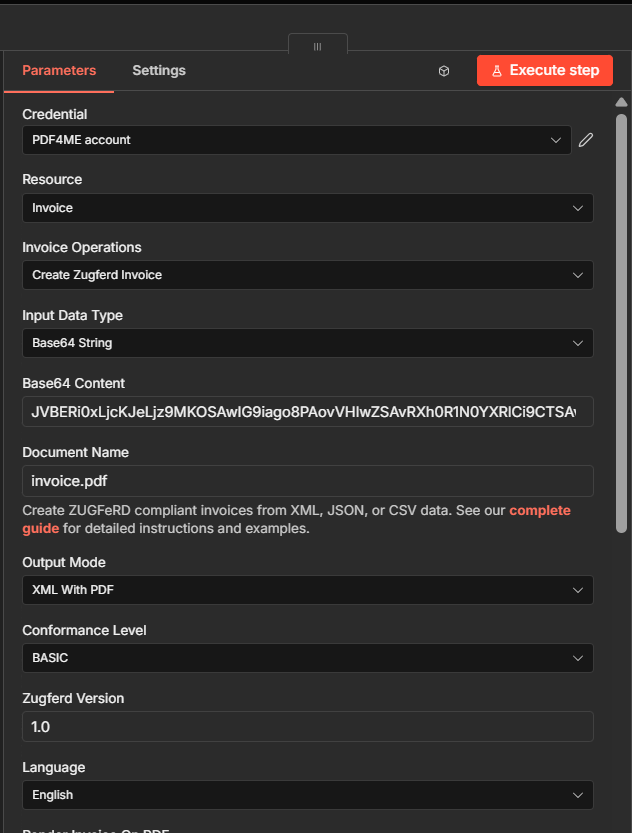The width and height of the screenshot is (632, 833).
Task: Open the Language dropdown set to English
Action: (307, 794)
